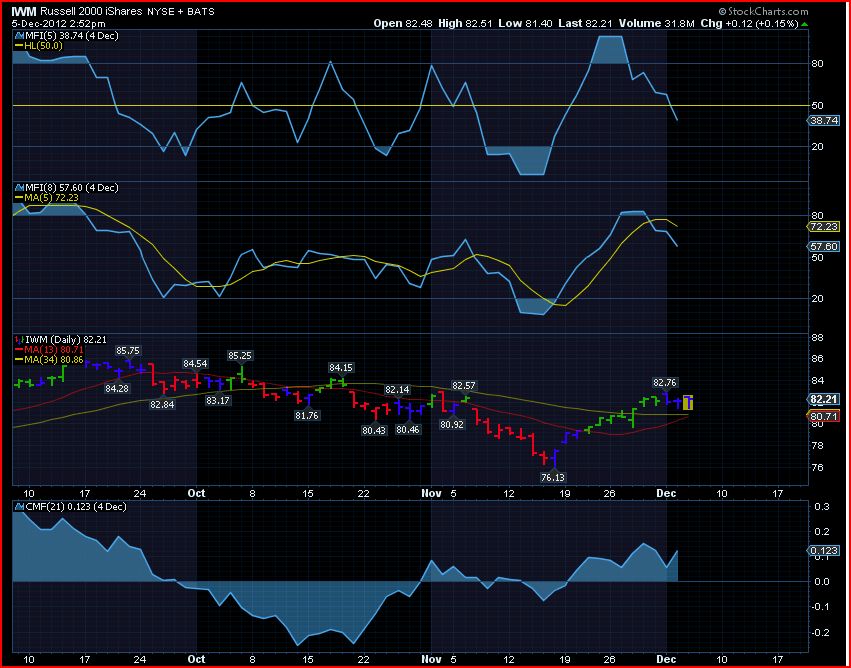The width and height of the screenshot is (851, 668).
Task: Click the 72.23 yellow value tag
Action: pos(823,227)
